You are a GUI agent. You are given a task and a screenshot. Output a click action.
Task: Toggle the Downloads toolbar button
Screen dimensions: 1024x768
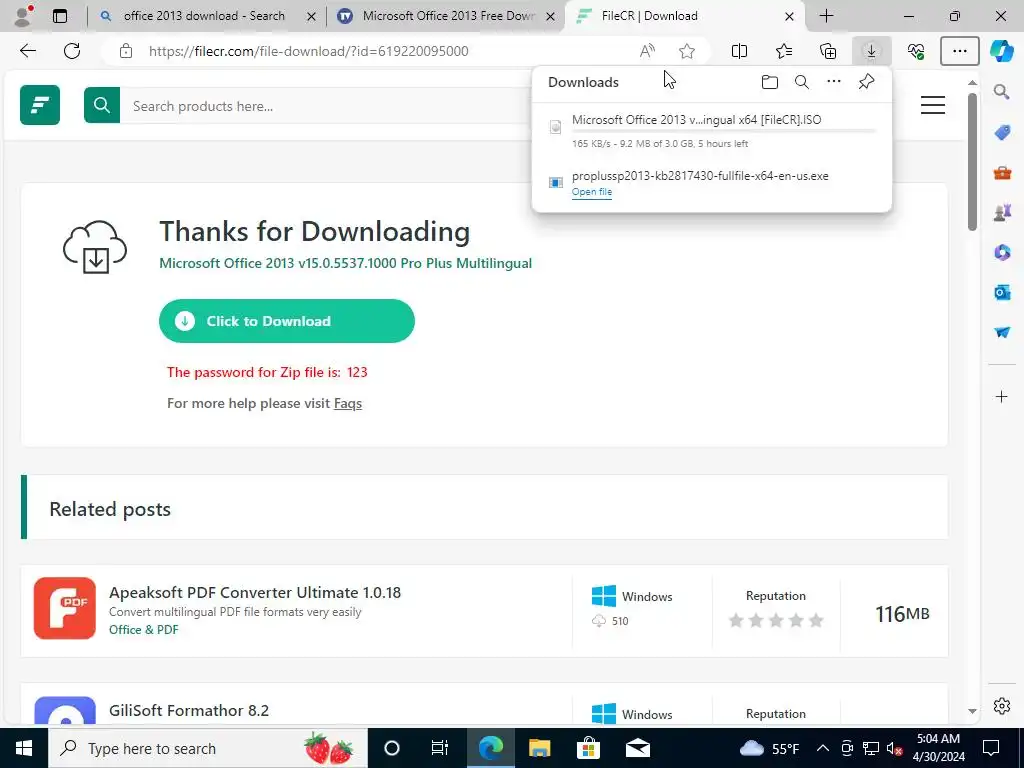click(871, 51)
